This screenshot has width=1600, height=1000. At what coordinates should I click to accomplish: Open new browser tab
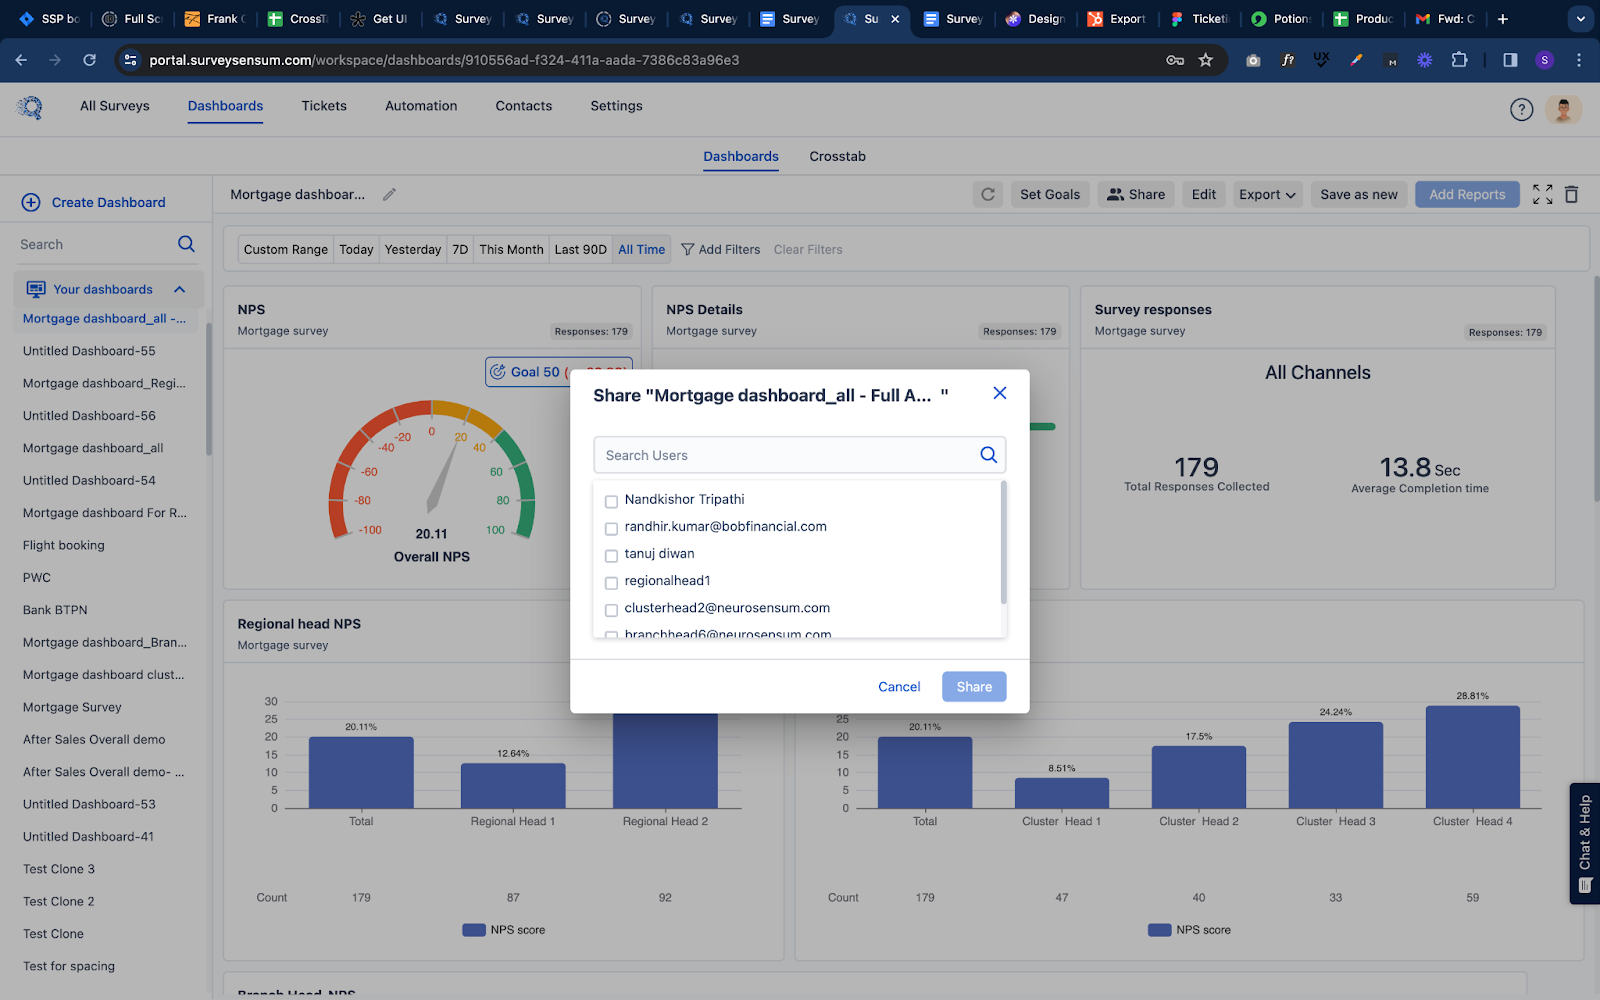(1502, 19)
